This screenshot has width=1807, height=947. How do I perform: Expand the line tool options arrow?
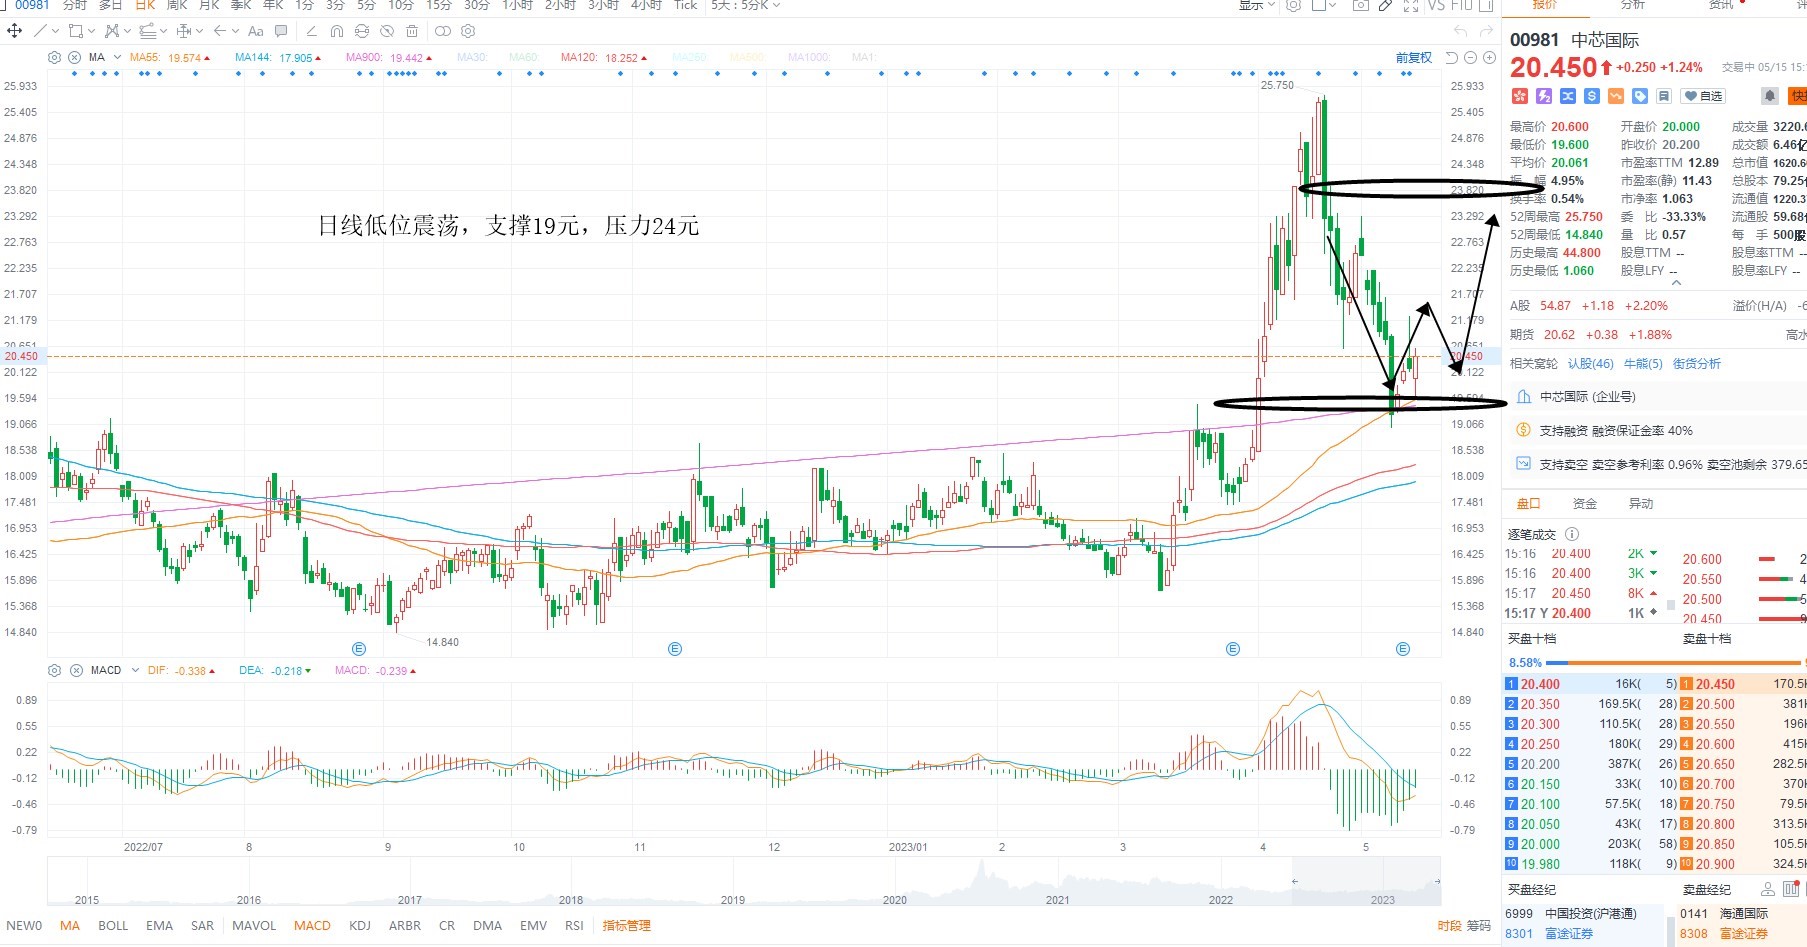click(55, 31)
